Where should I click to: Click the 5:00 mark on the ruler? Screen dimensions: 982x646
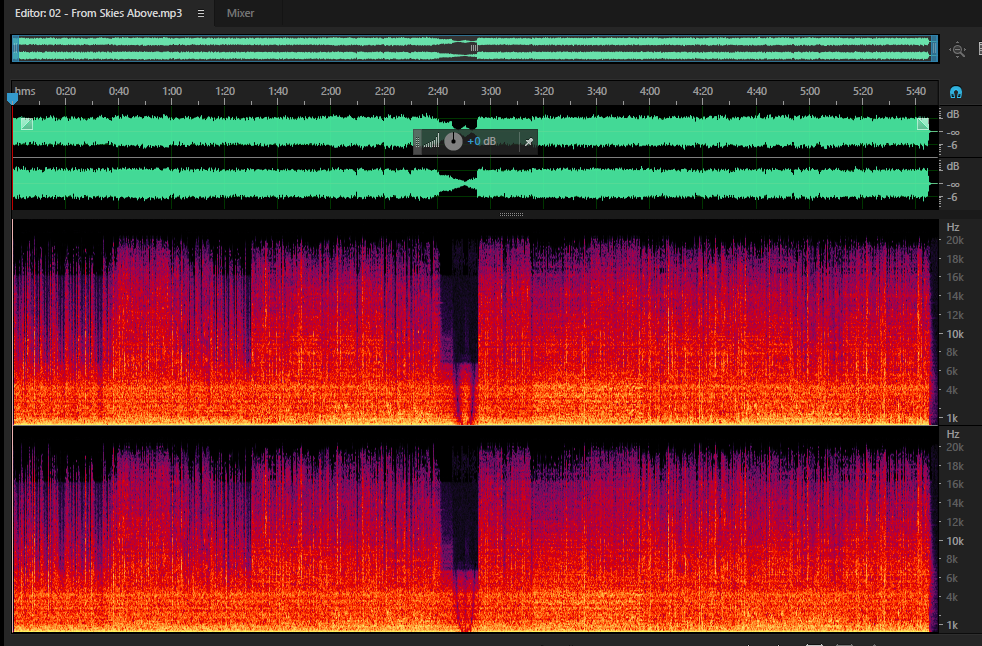tap(809, 91)
